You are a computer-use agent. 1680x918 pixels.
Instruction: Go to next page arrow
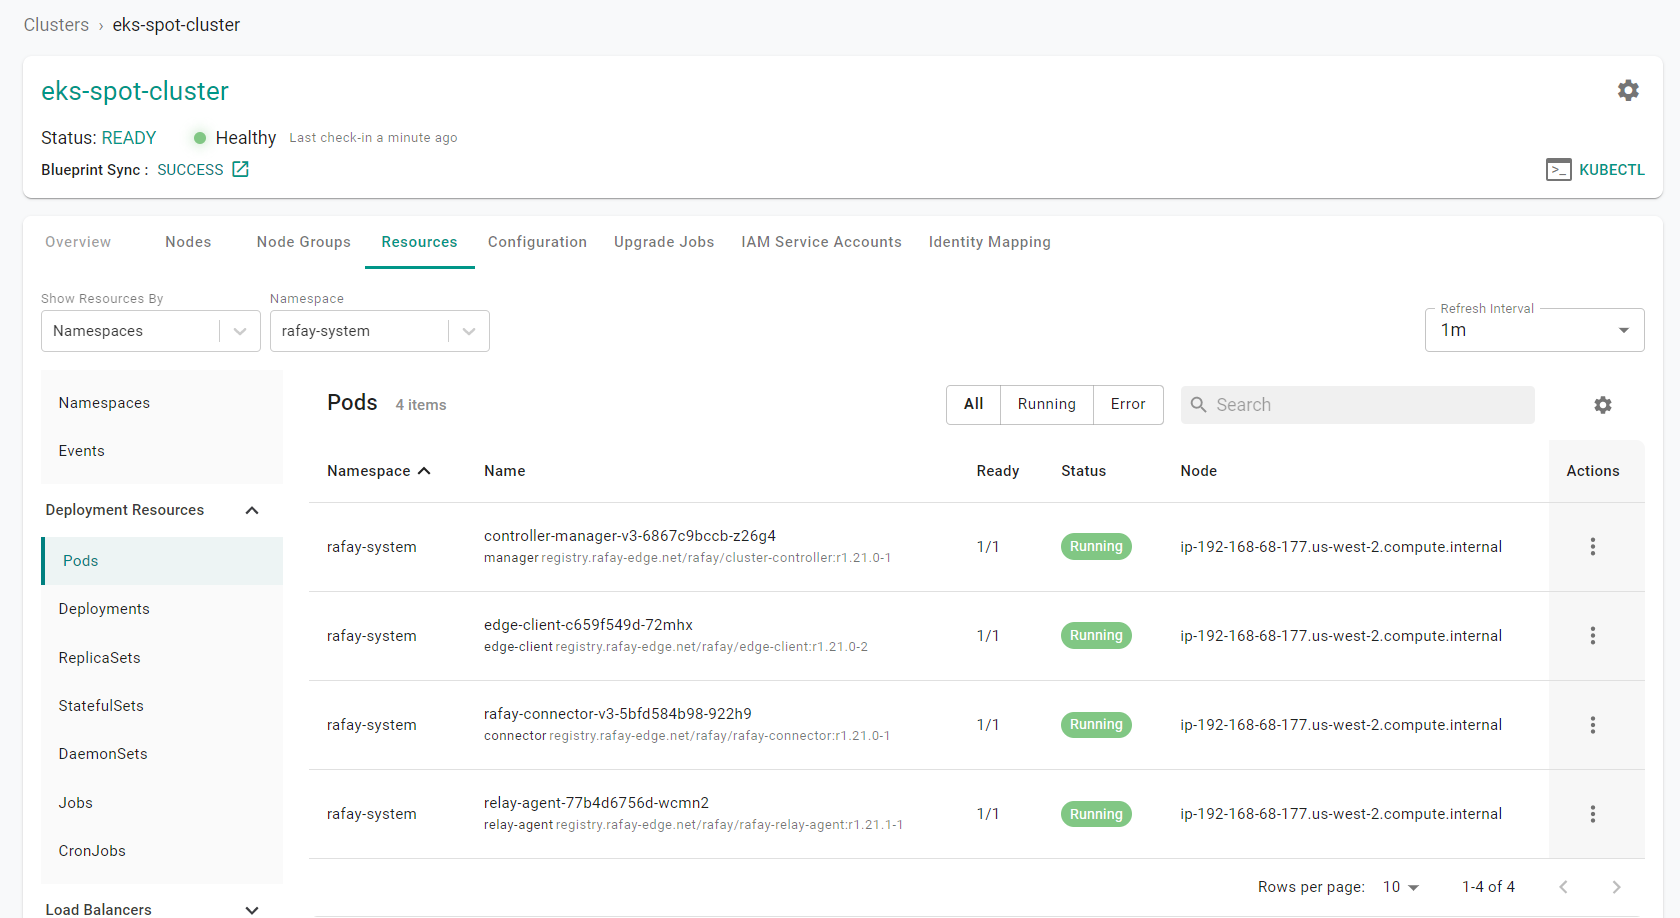click(x=1616, y=887)
